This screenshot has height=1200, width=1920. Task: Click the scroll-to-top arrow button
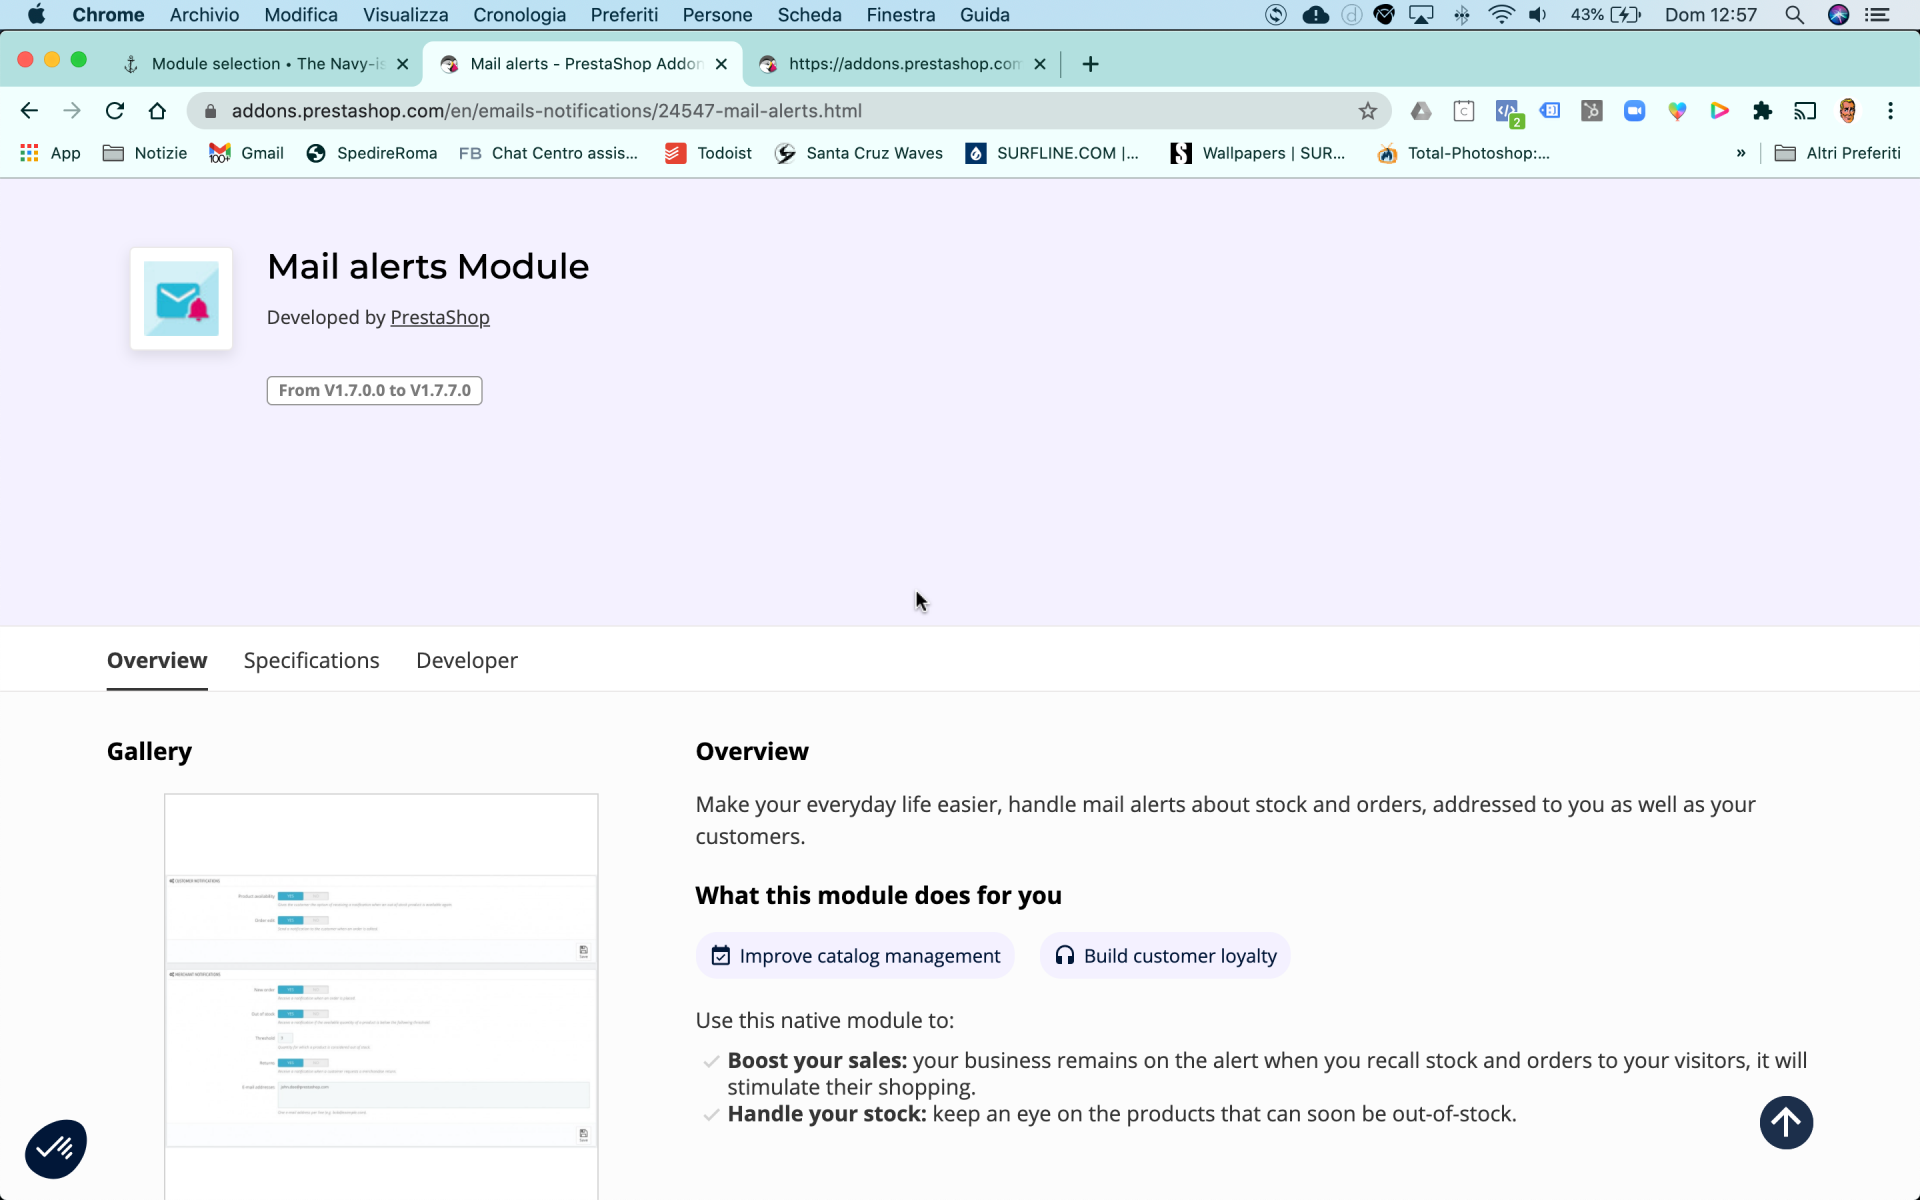tap(1786, 1123)
